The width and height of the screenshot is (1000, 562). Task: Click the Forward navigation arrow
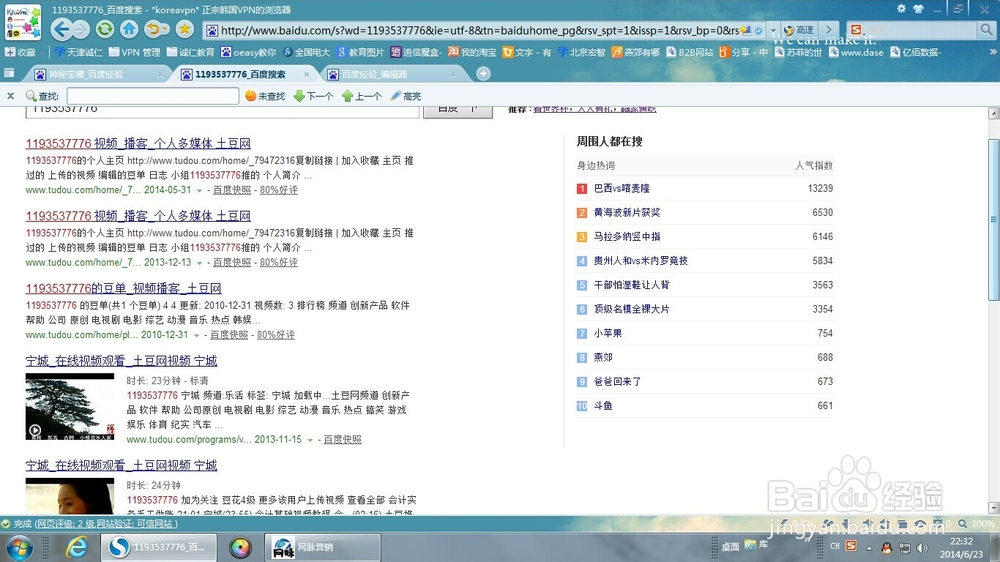coord(80,29)
